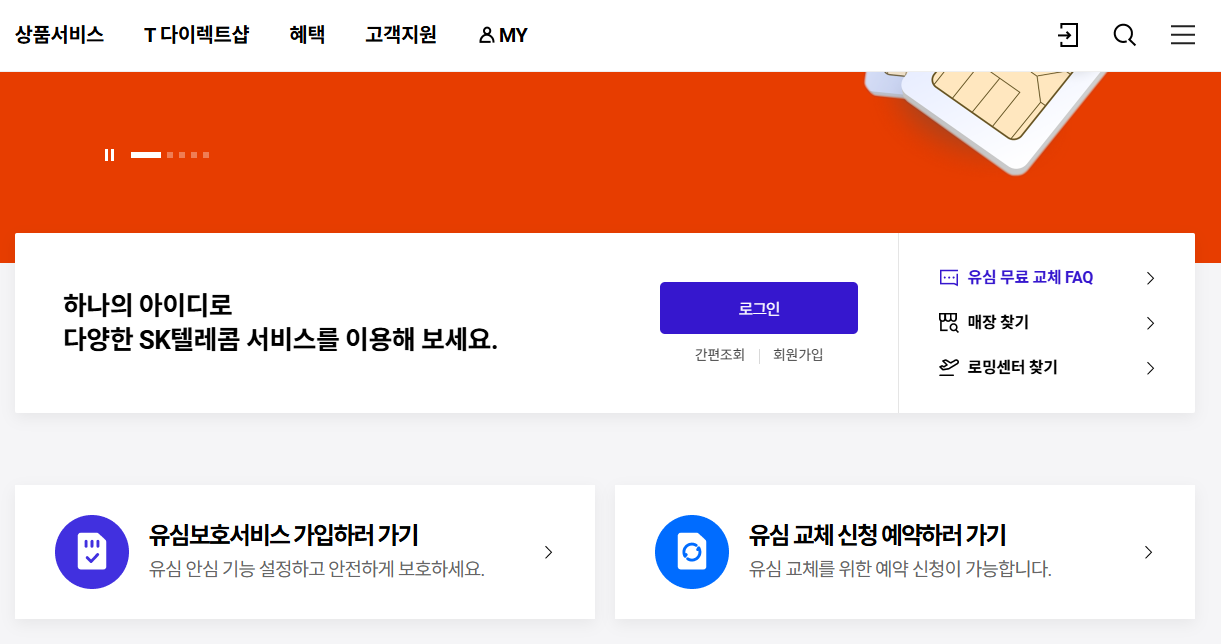
Task: Click the 하나의 아이디로 headline text
Action: [147, 304]
